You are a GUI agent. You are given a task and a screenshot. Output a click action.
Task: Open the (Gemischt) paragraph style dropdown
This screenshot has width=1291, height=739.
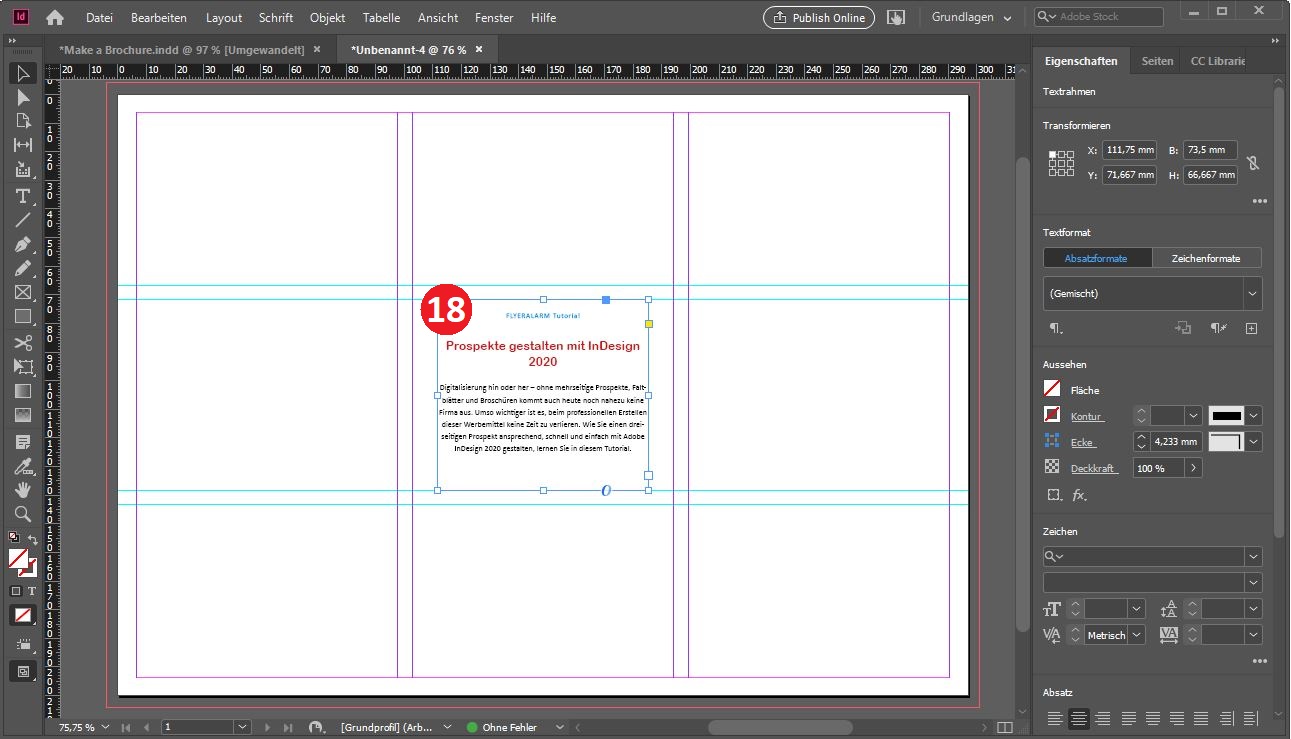(1252, 294)
